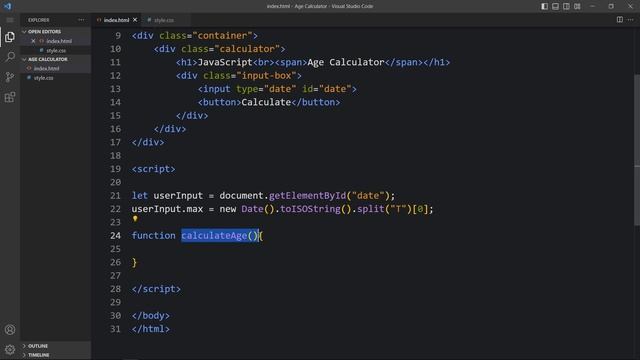Switch to the style.css tab
The width and height of the screenshot is (640, 360).
pos(164,20)
